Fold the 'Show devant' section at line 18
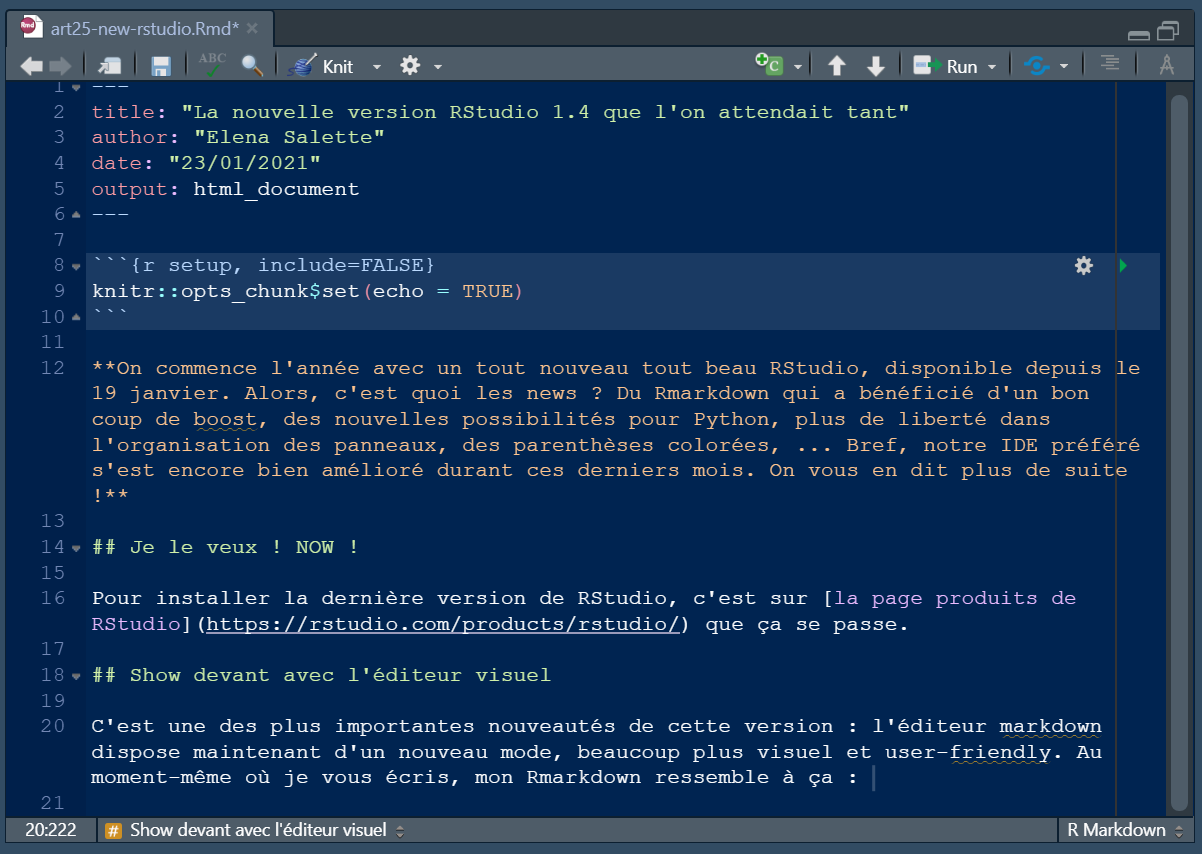The height and width of the screenshot is (854, 1202). [76, 675]
